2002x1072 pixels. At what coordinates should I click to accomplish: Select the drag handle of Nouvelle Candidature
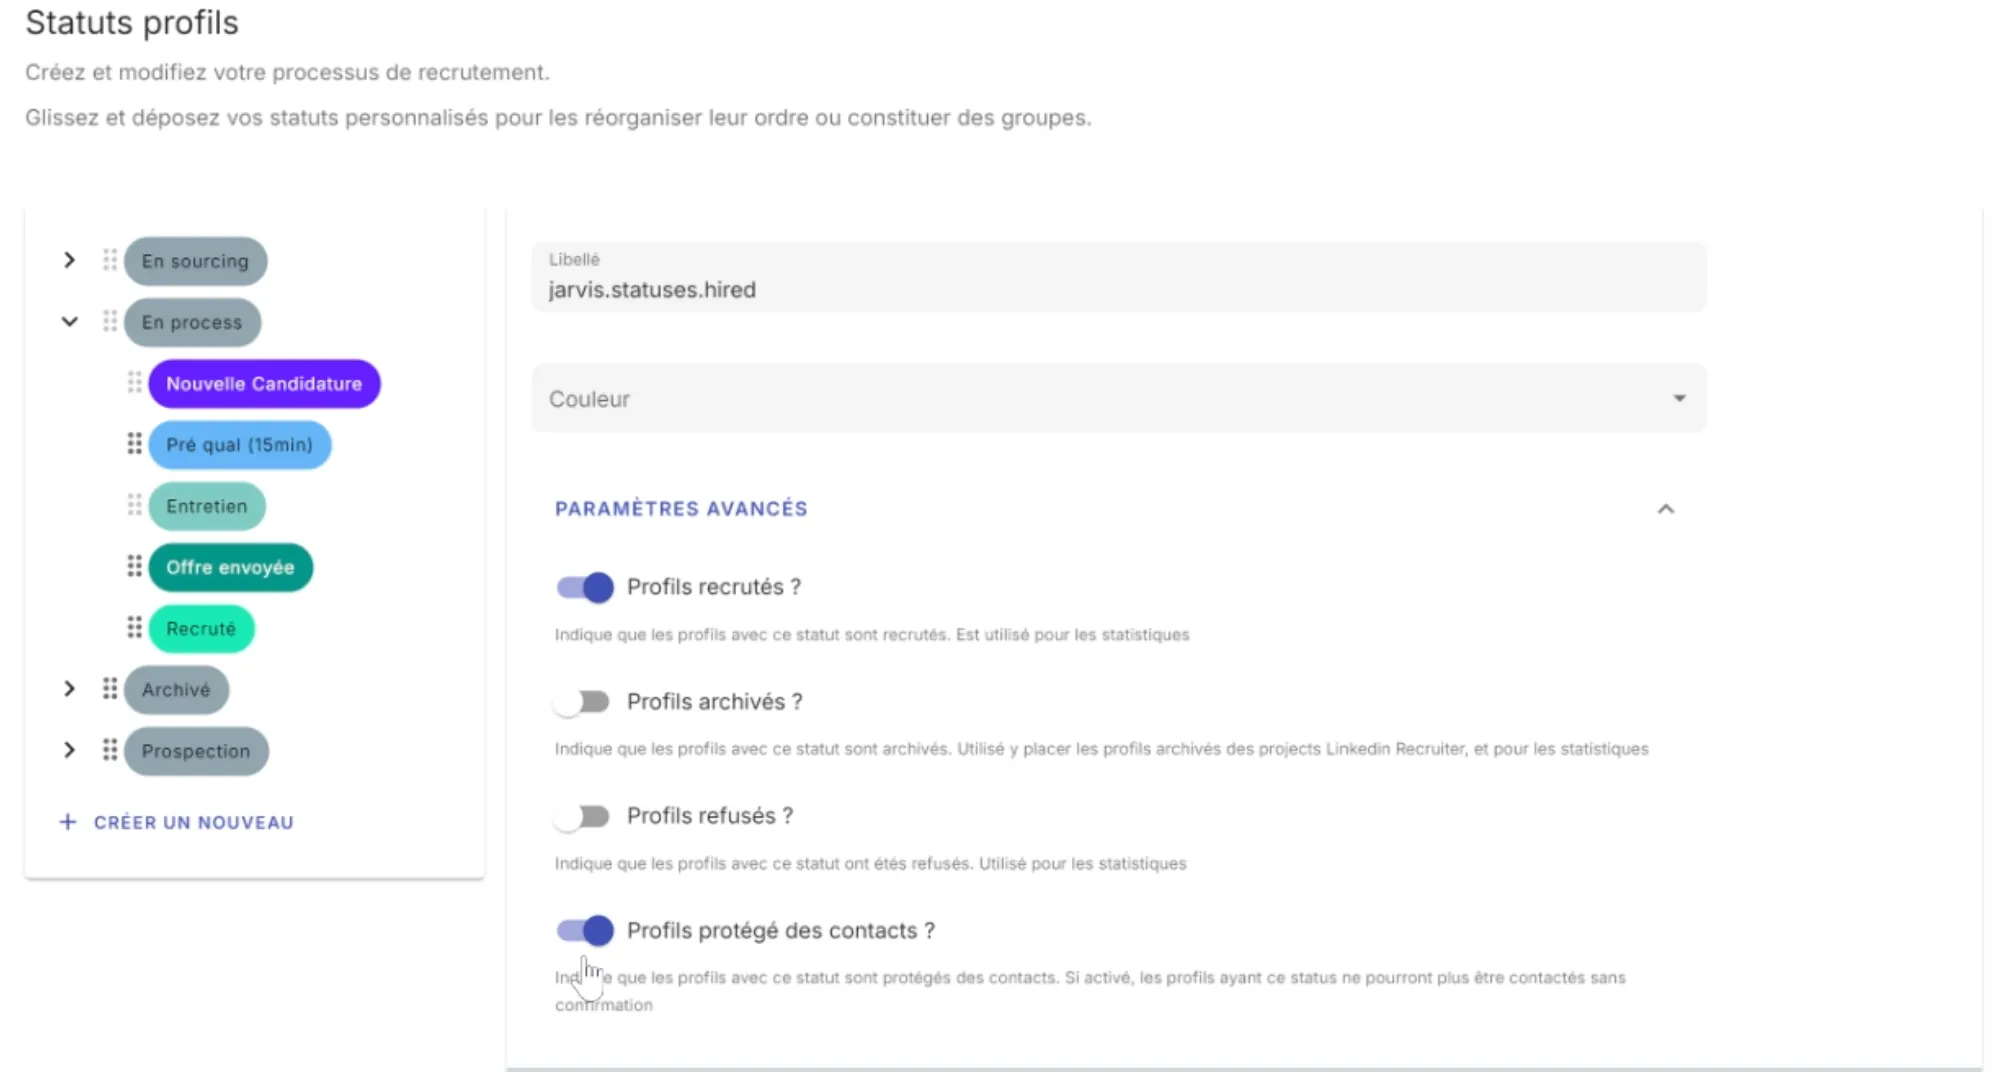point(134,383)
